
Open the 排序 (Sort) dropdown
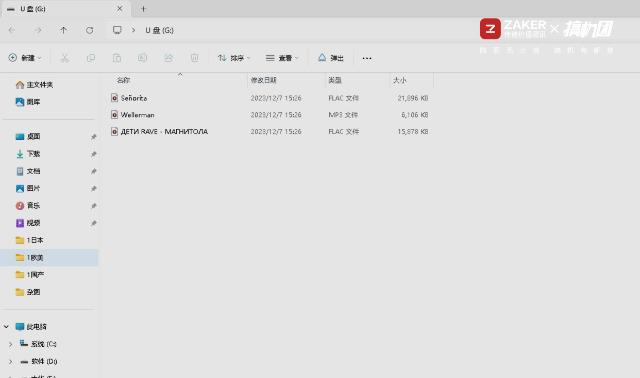(x=234, y=58)
